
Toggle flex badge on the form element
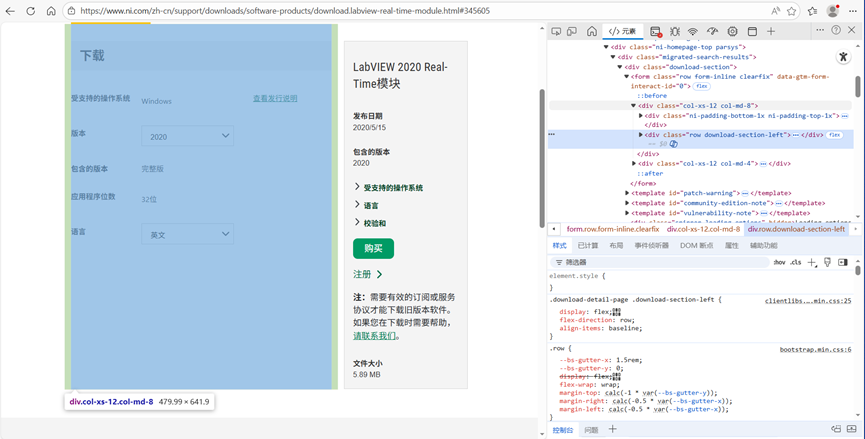702,87
